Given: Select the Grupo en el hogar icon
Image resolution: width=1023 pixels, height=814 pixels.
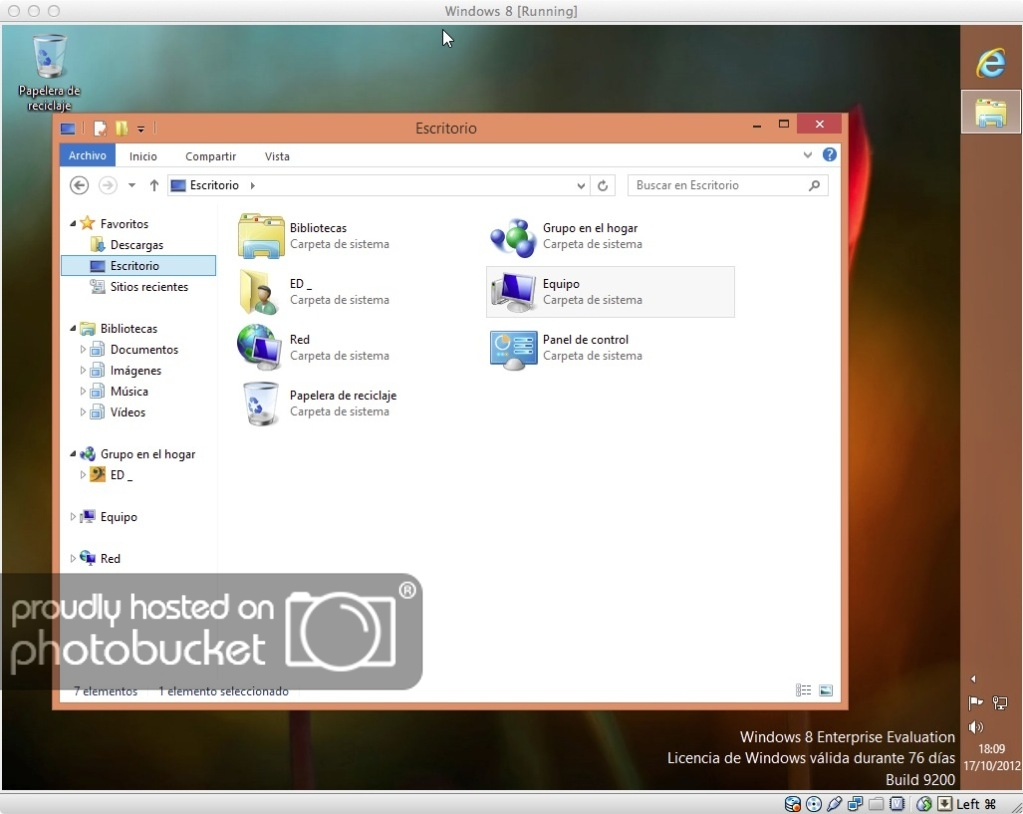Looking at the screenshot, I should tap(513, 236).
